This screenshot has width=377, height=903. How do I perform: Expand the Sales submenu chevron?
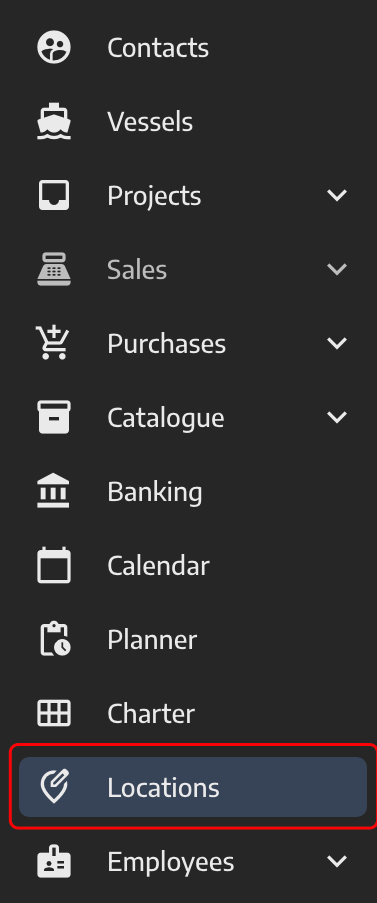[x=337, y=269]
